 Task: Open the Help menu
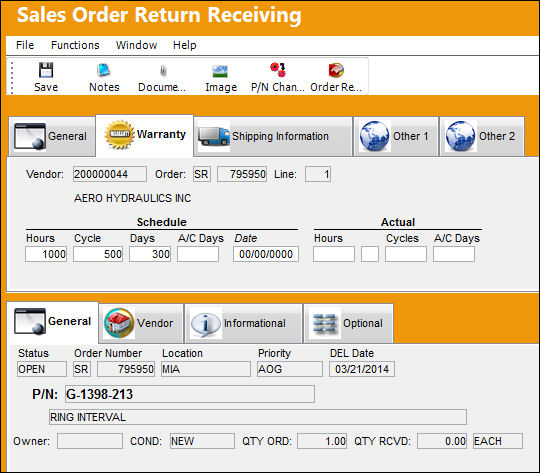click(185, 45)
